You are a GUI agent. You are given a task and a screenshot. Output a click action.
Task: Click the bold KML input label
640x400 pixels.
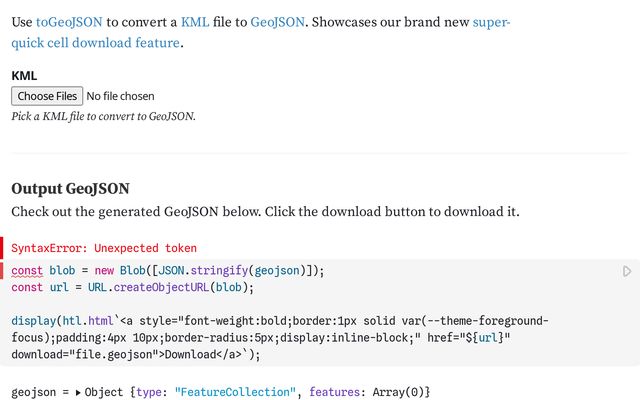click(x=24, y=76)
